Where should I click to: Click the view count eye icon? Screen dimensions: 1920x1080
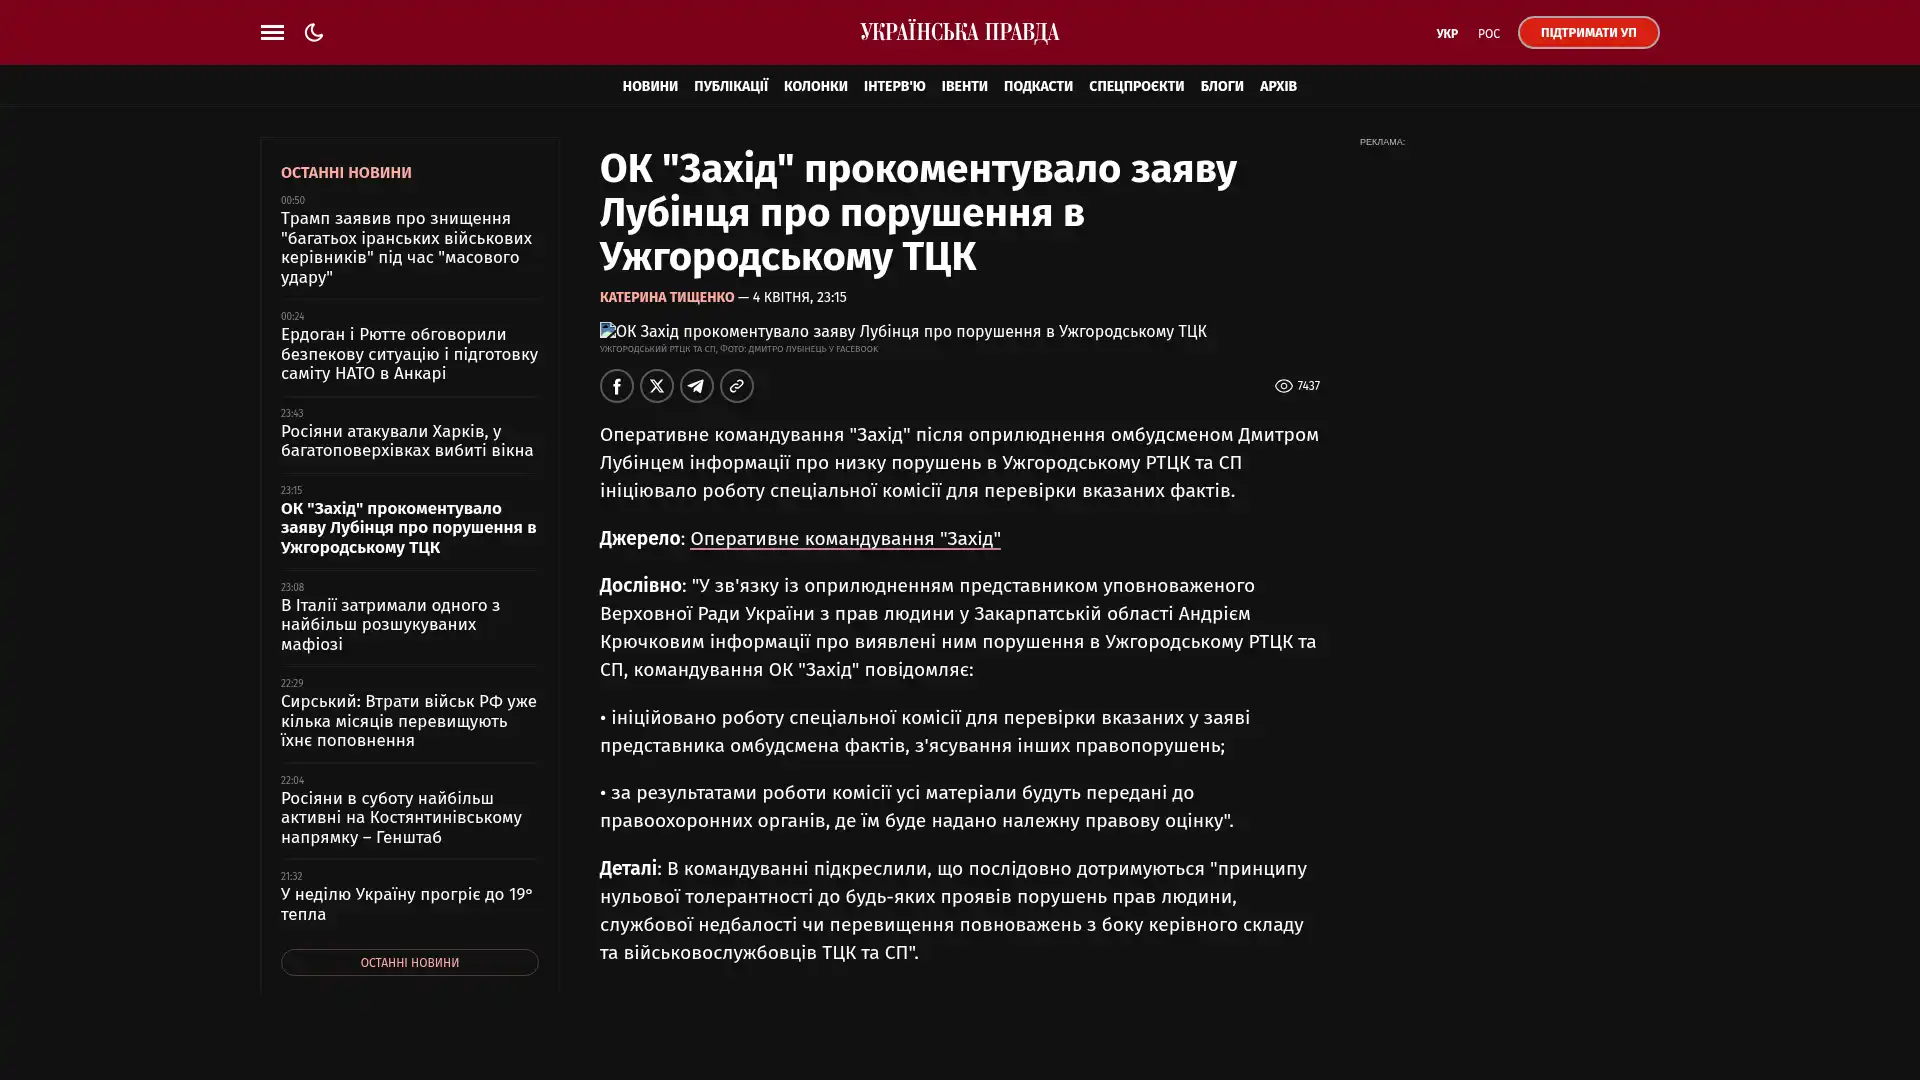coord(1283,386)
